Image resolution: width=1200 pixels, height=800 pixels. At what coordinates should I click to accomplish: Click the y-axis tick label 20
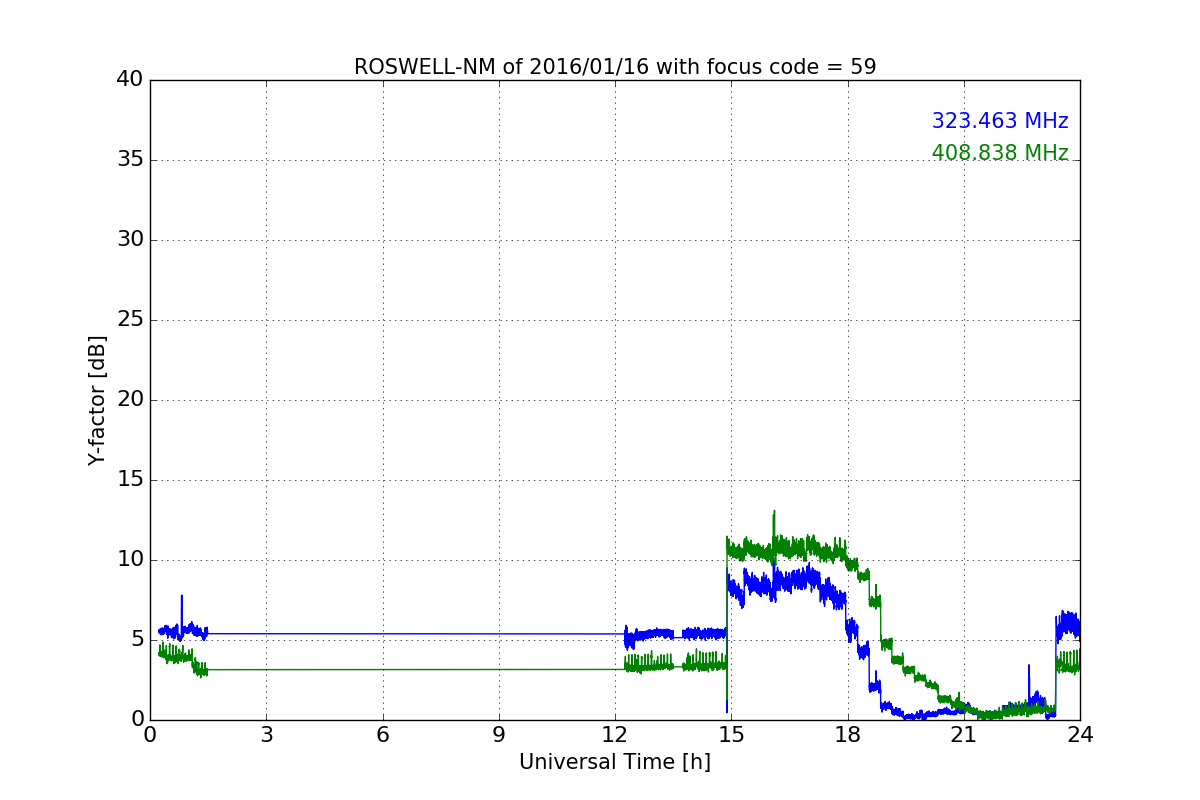(130, 400)
